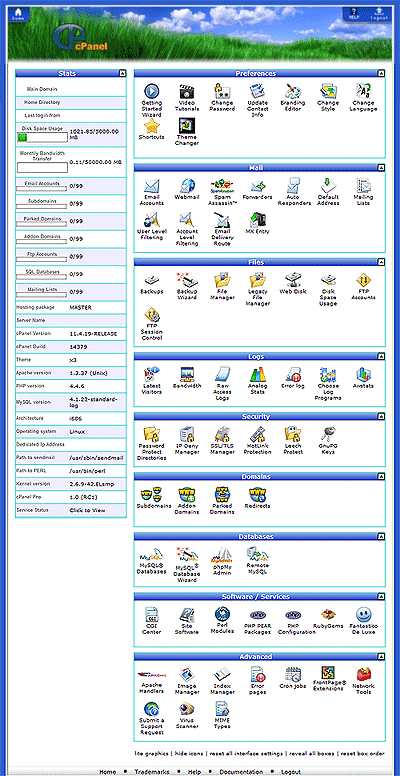Image resolution: width=400 pixels, height=776 pixels.
Task: Collapse the Logs box
Action: (x=381, y=356)
